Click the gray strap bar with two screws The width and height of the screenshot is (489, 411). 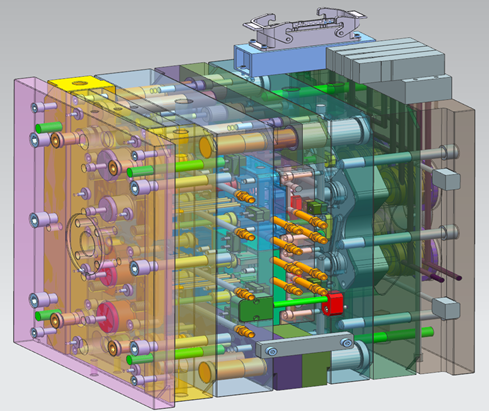coord(304,346)
